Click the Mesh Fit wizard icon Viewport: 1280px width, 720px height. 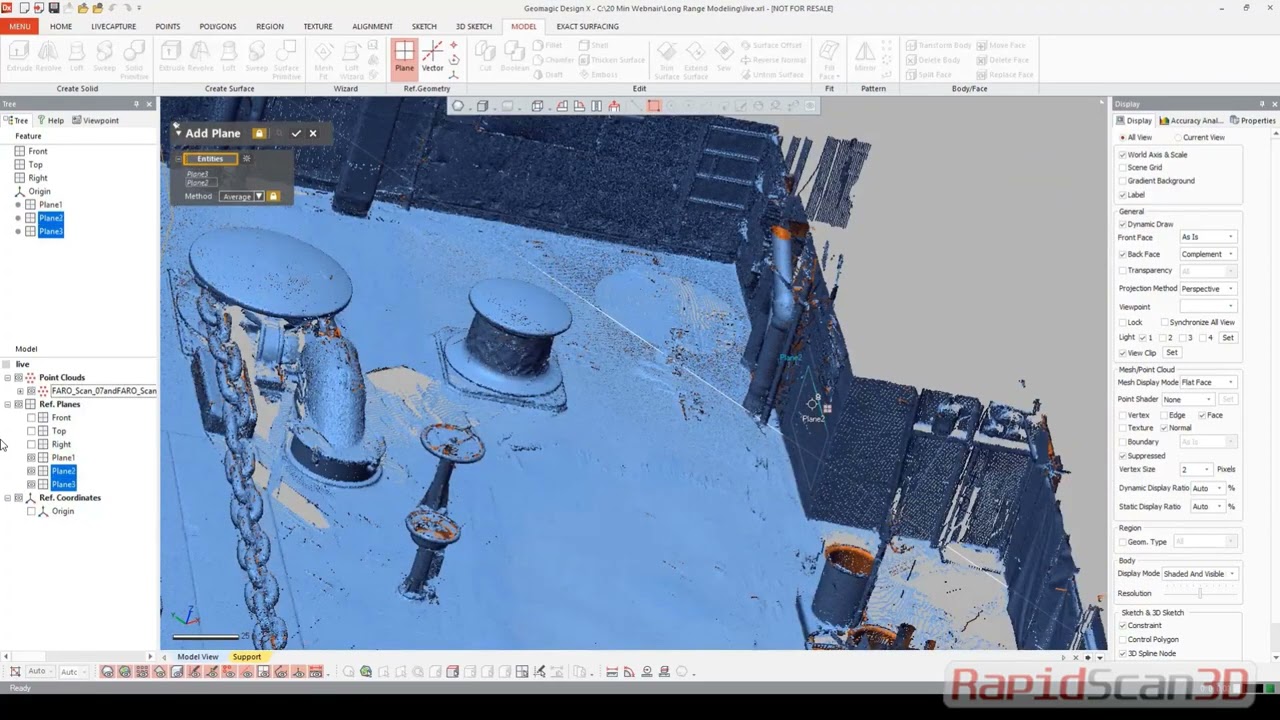[x=324, y=60]
